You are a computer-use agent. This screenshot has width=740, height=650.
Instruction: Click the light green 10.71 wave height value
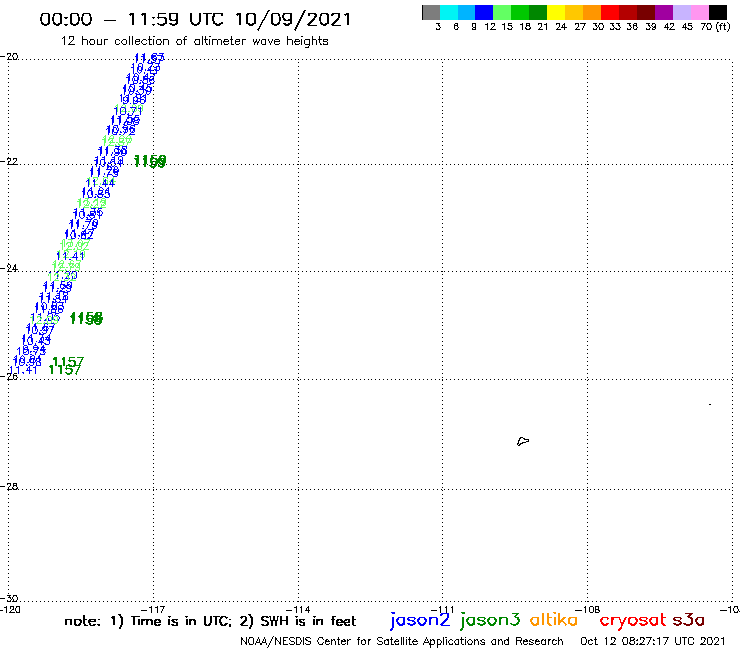pyautogui.click(x=128, y=111)
